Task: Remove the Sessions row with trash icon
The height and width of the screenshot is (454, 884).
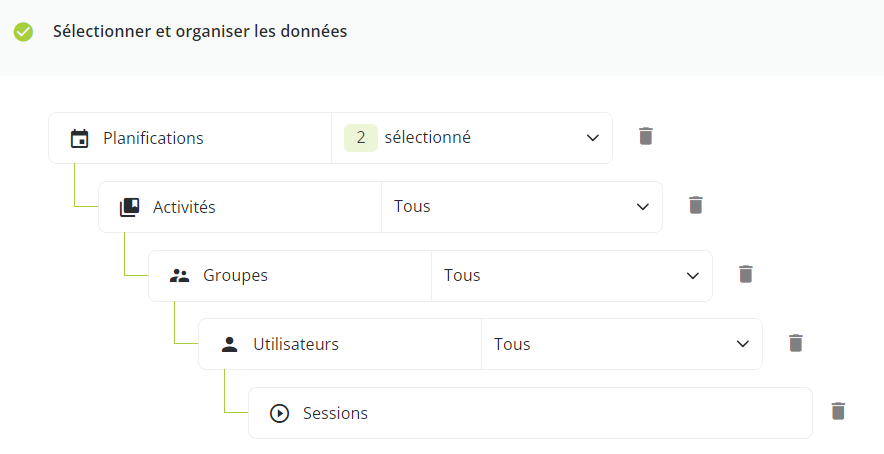Action: click(x=838, y=411)
